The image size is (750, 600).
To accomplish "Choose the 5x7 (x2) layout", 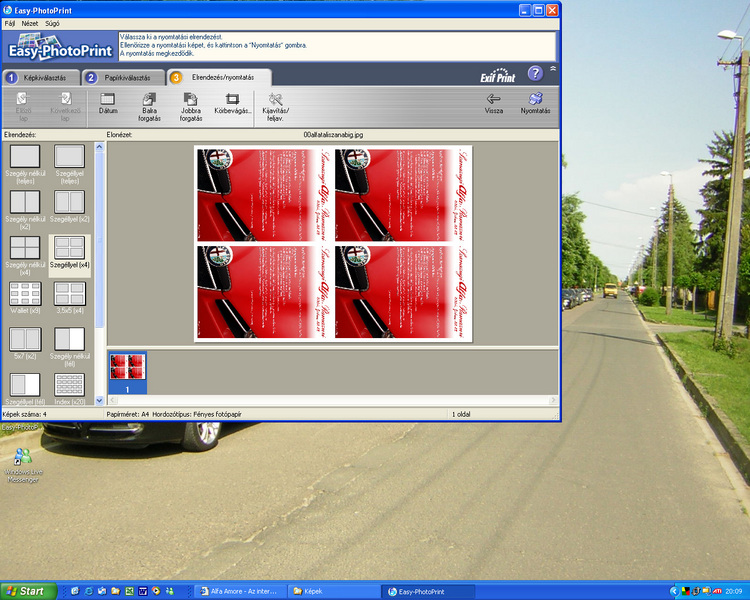I will (x=25, y=343).
